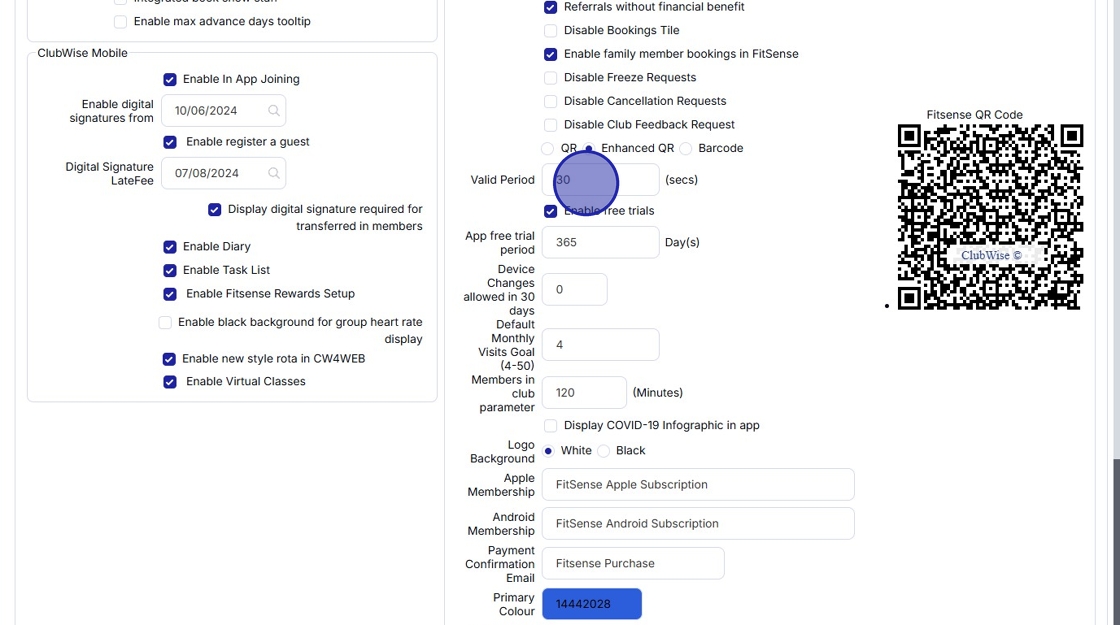
Task: Check Disable Bookings Tile
Action: (x=550, y=31)
